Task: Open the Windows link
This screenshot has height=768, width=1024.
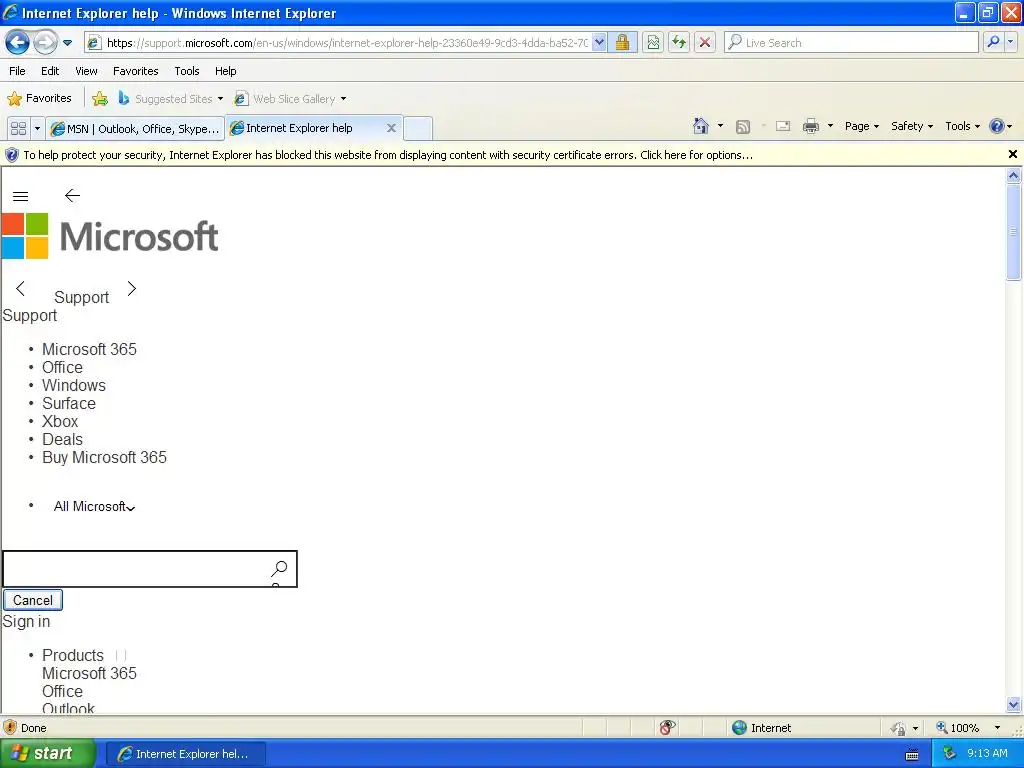Action: pyautogui.click(x=74, y=385)
